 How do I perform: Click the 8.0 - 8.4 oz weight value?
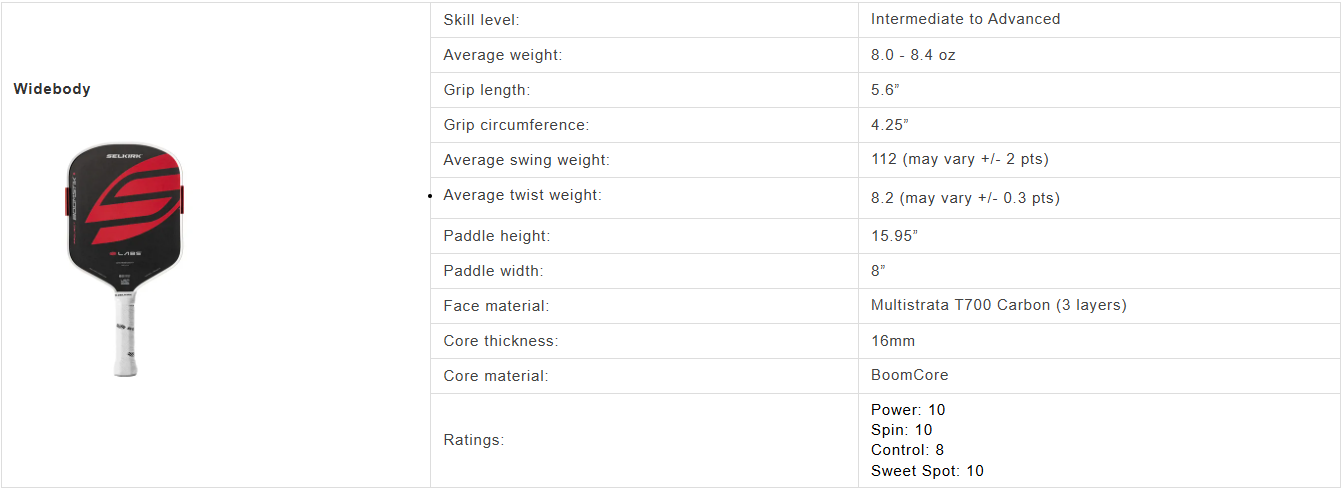click(x=913, y=55)
